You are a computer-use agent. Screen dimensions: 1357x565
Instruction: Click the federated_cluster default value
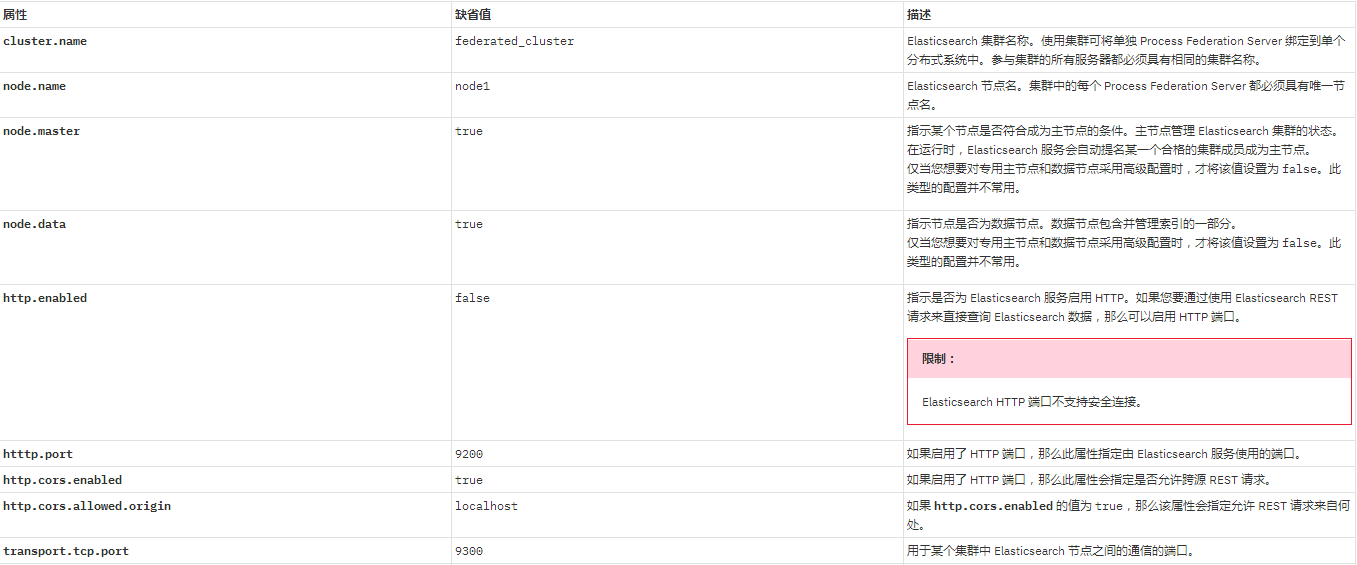click(514, 41)
